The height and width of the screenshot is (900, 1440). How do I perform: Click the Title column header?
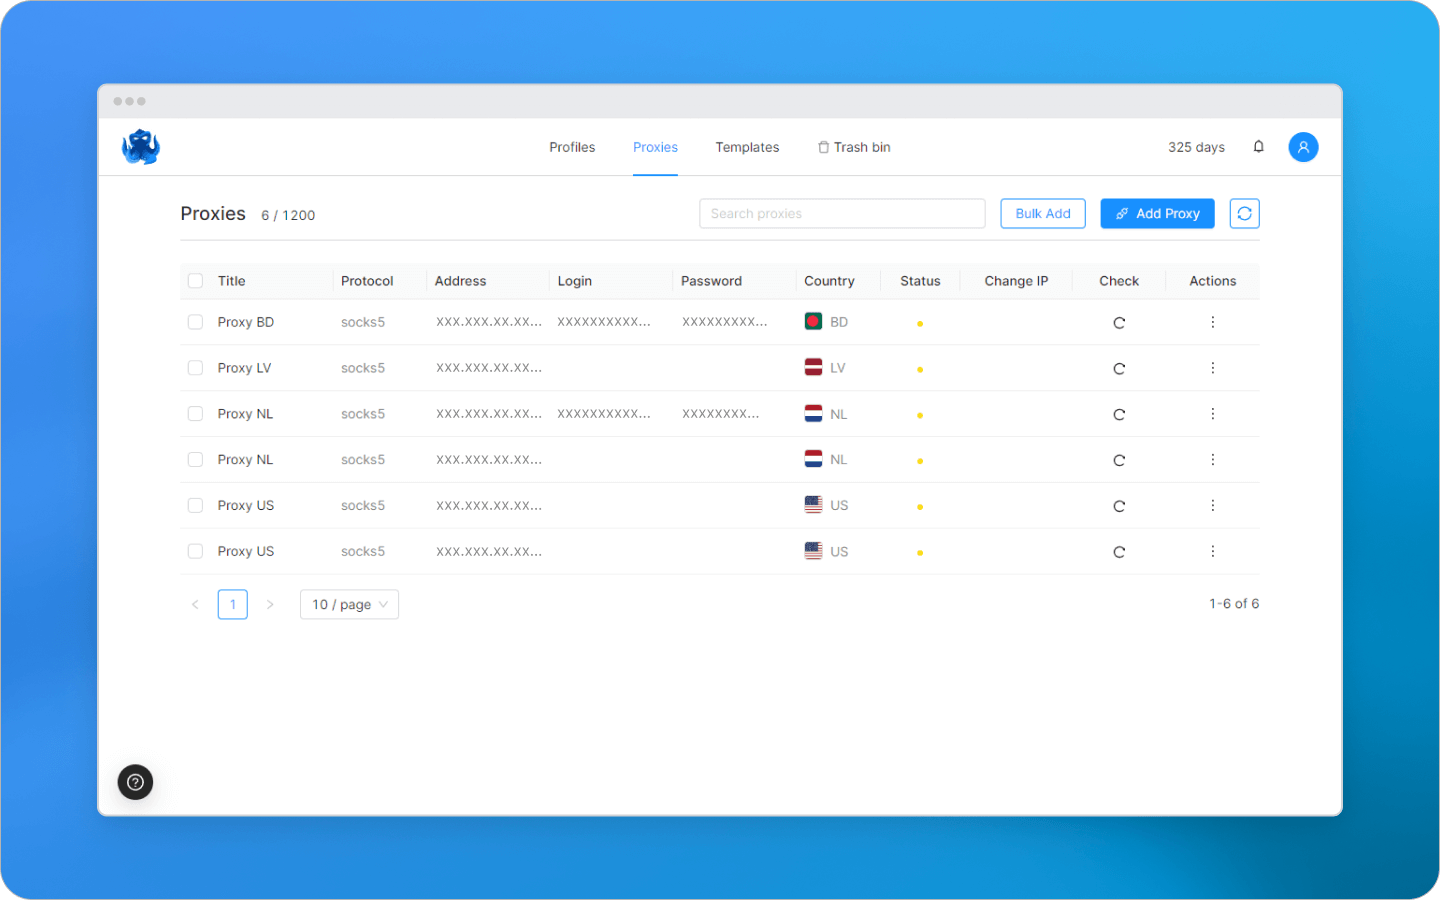point(231,281)
